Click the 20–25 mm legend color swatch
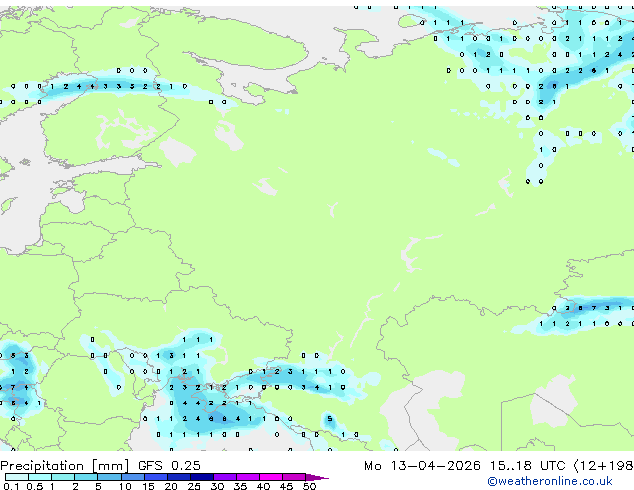Image resolution: width=634 pixels, height=490 pixels. pos(178,477)
